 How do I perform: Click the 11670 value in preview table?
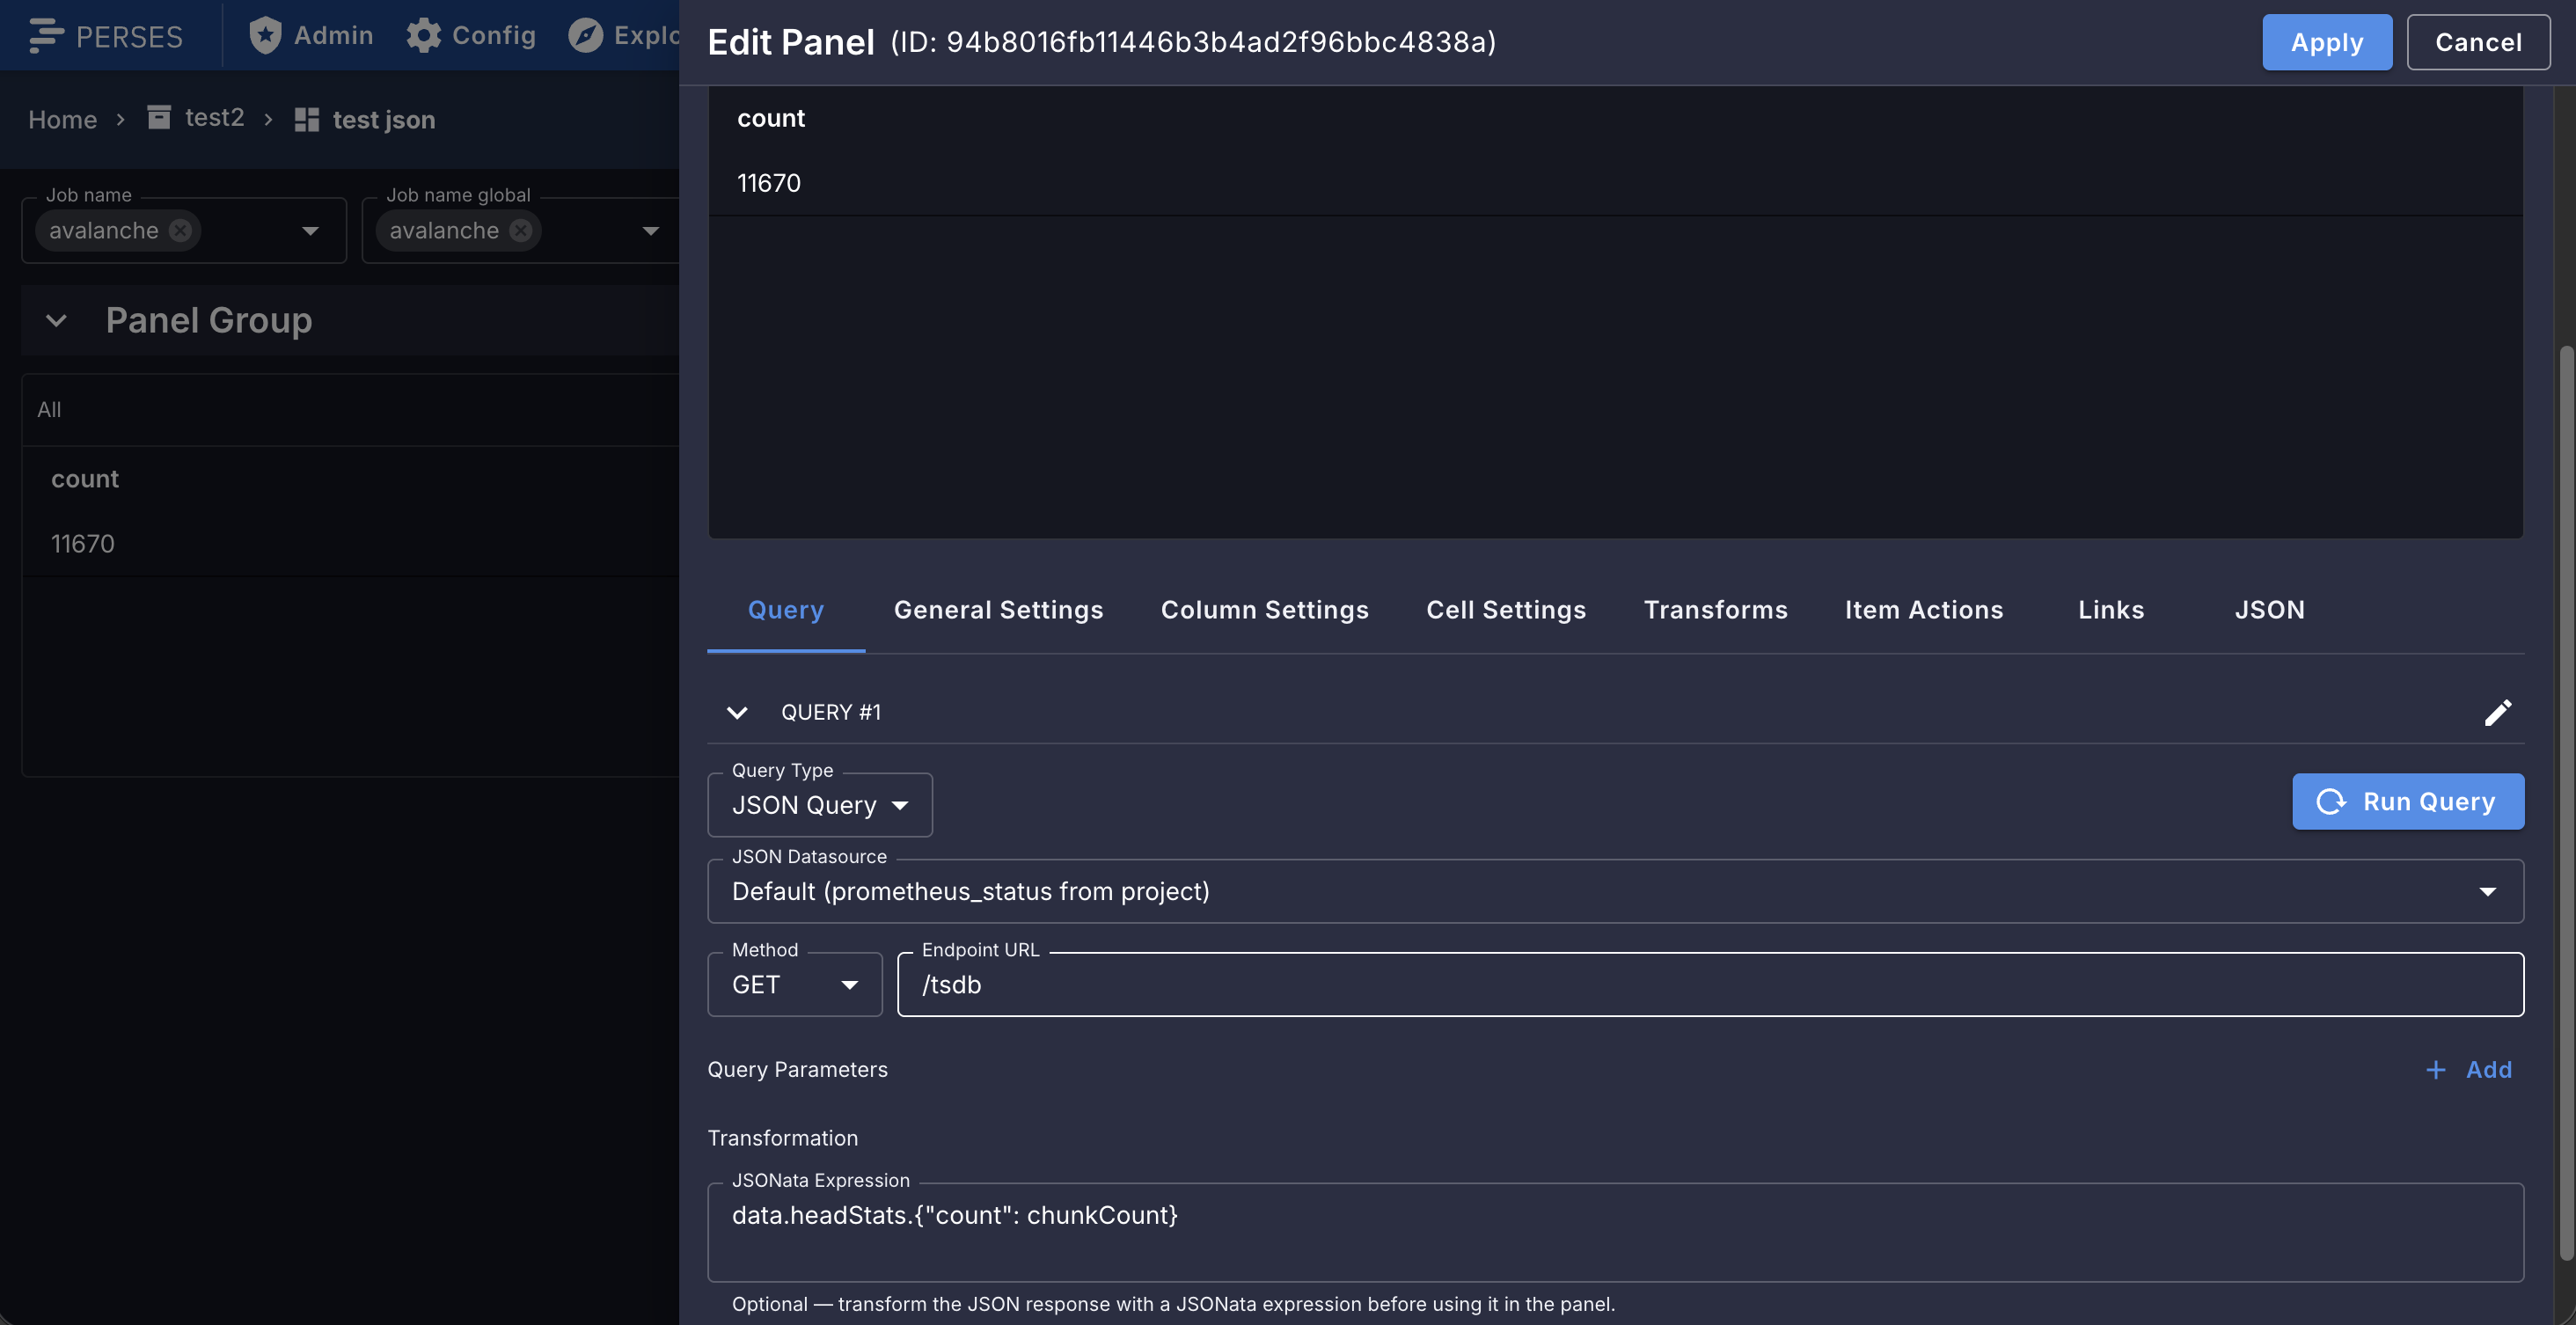click(769, 183)
